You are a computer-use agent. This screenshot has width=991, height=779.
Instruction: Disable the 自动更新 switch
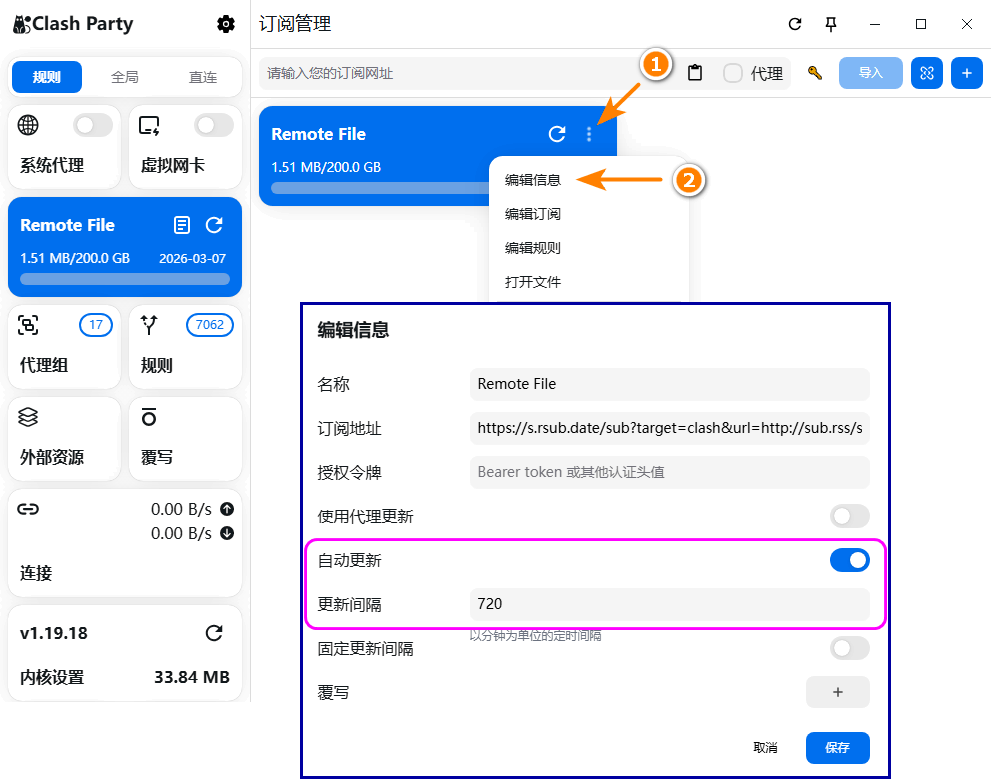point(849,561)
